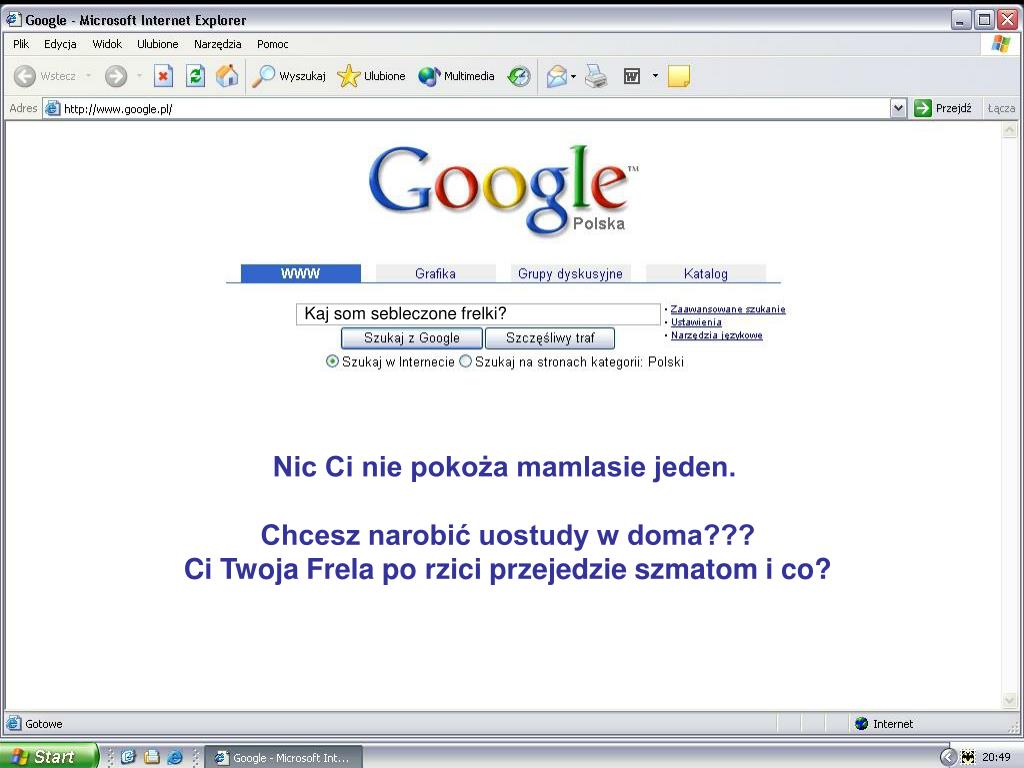The image size is (1024, 768).
Task: Open the Widok menu
Action: 107,44
